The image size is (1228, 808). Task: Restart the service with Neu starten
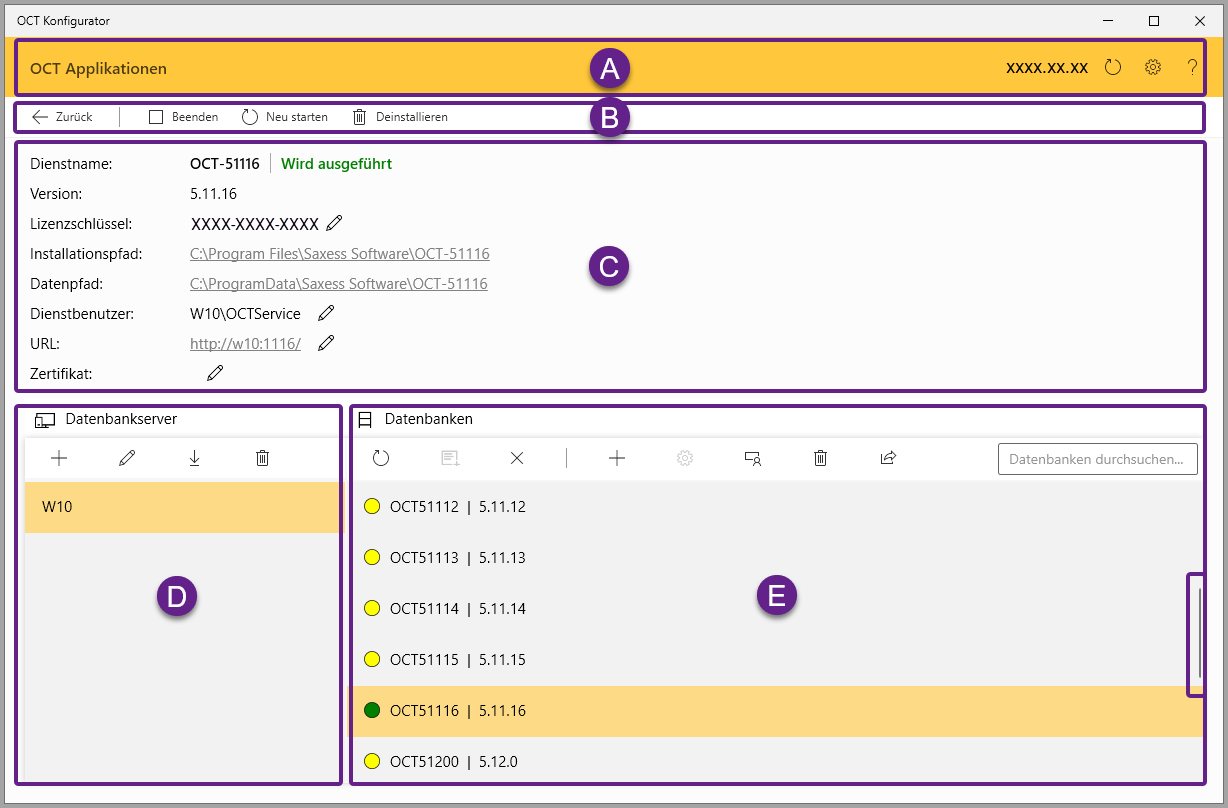(285, 117)
